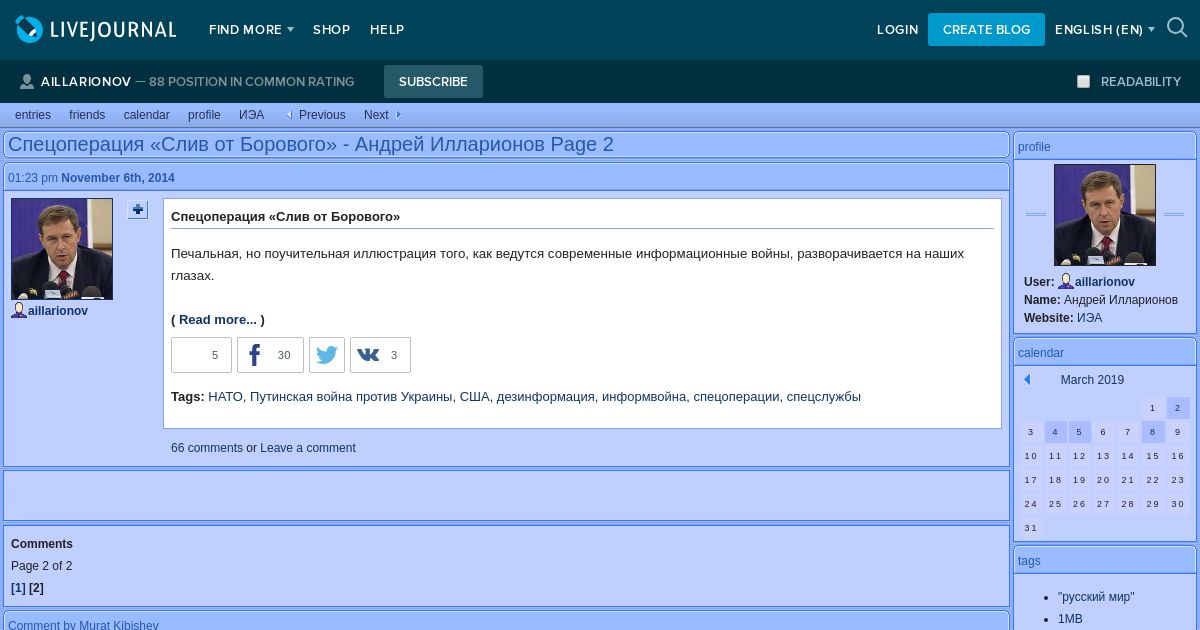Open the 1MB tag in sidebar
1200x630 pixels.
(x=1070, y=619)
